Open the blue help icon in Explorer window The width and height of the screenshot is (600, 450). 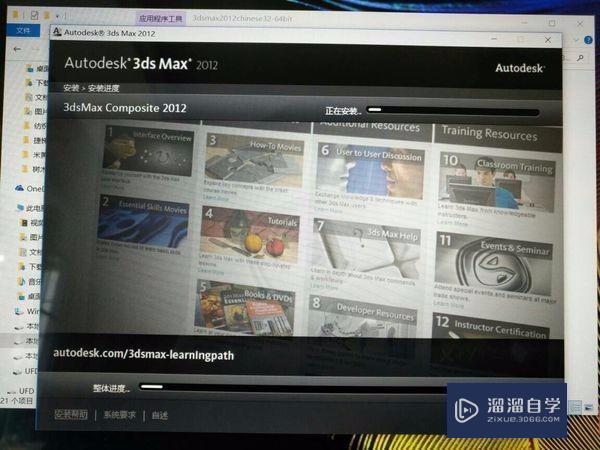coord(588,40)
